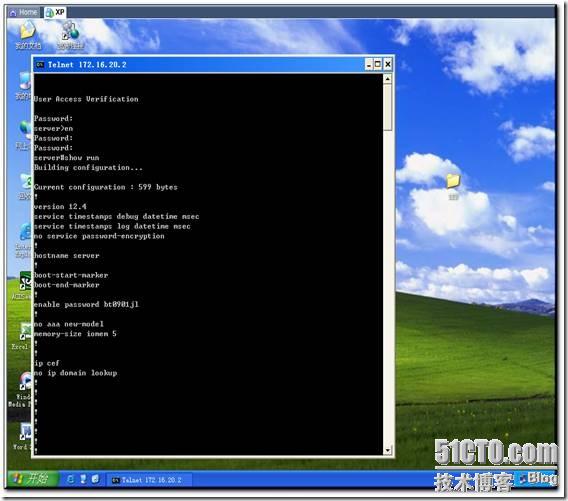568x501 pixels.
Task: Click 'service timestamps log datetime msec' line
Action: pyautogui.click(x=112, y=226)
